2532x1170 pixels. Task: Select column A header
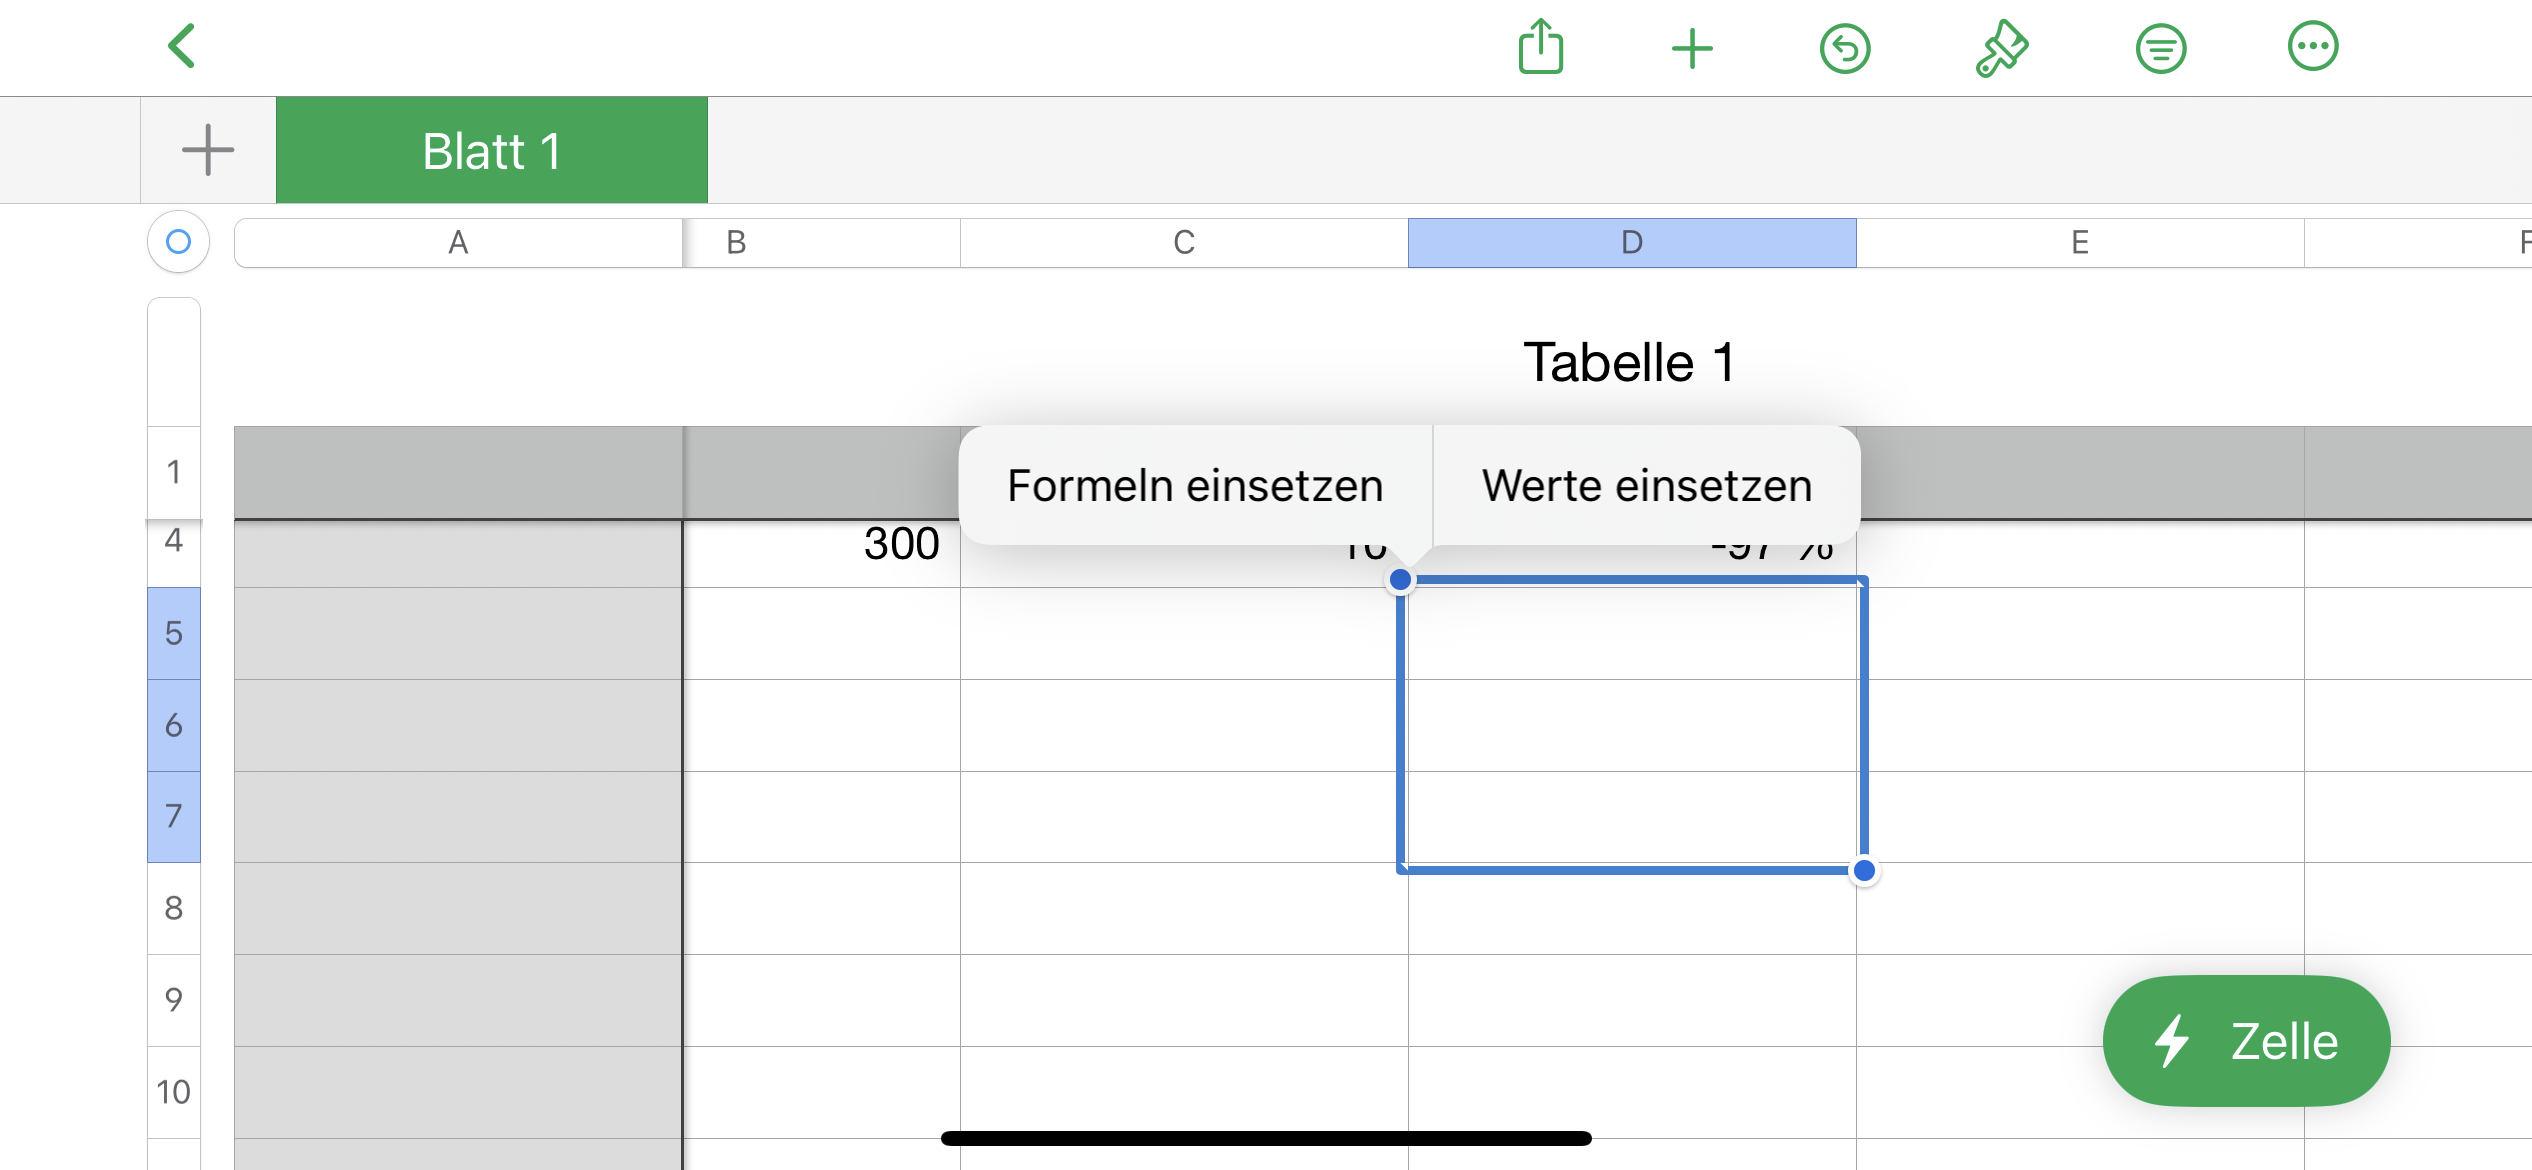pyautogui.click(x=458, y=243)
